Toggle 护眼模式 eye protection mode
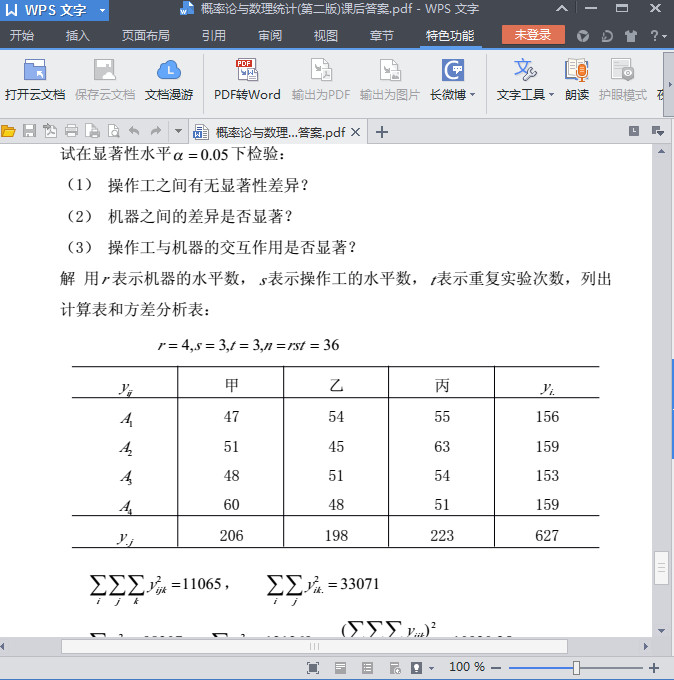 click(622, 70)
